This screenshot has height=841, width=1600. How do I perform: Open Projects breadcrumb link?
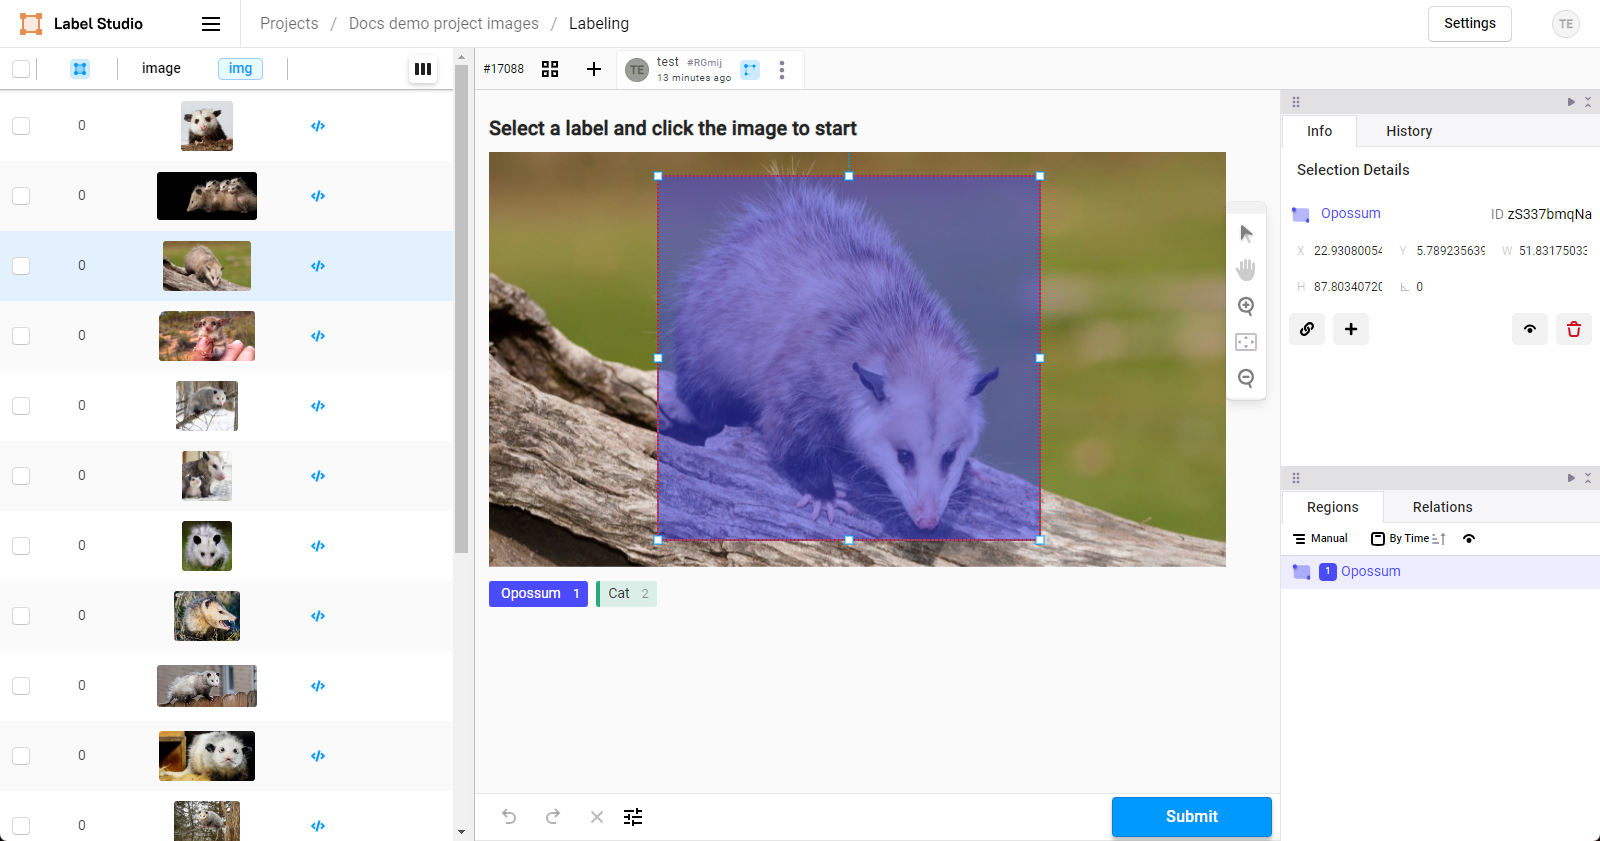point(289,24)
